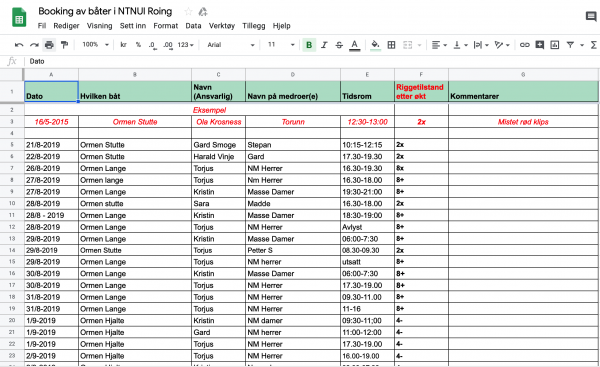The width and height of the screenshot is (600, 367).
Task: Click the insert link icon
Action: 524,45
